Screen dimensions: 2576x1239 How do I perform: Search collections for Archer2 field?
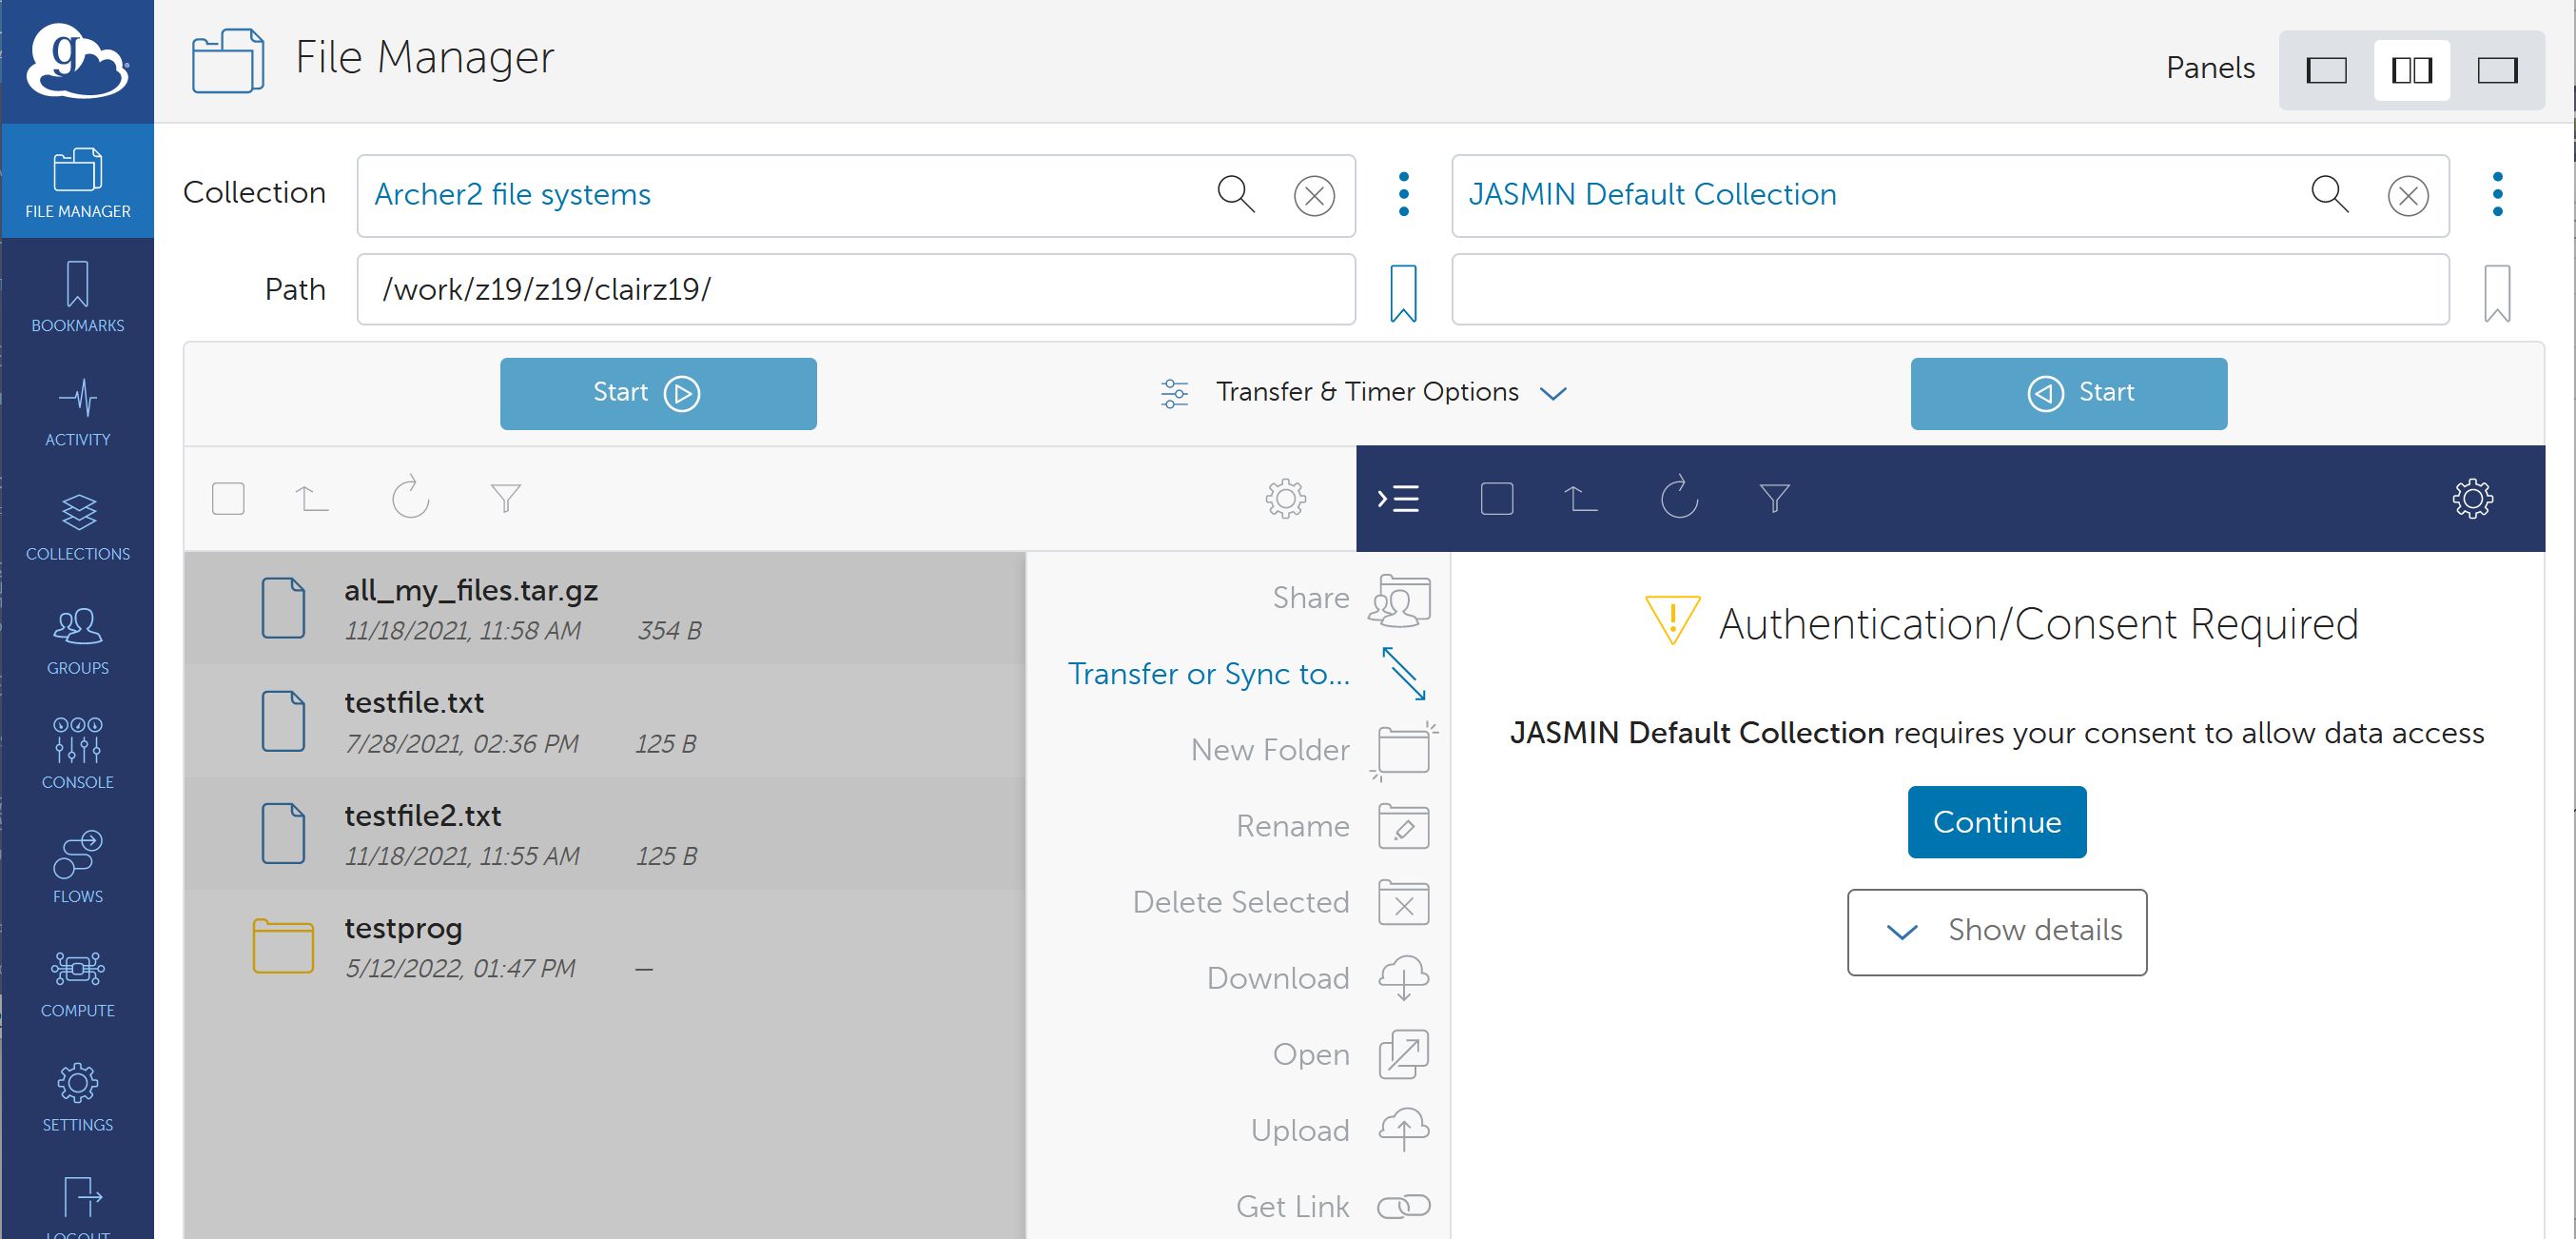pos(1235,194)
